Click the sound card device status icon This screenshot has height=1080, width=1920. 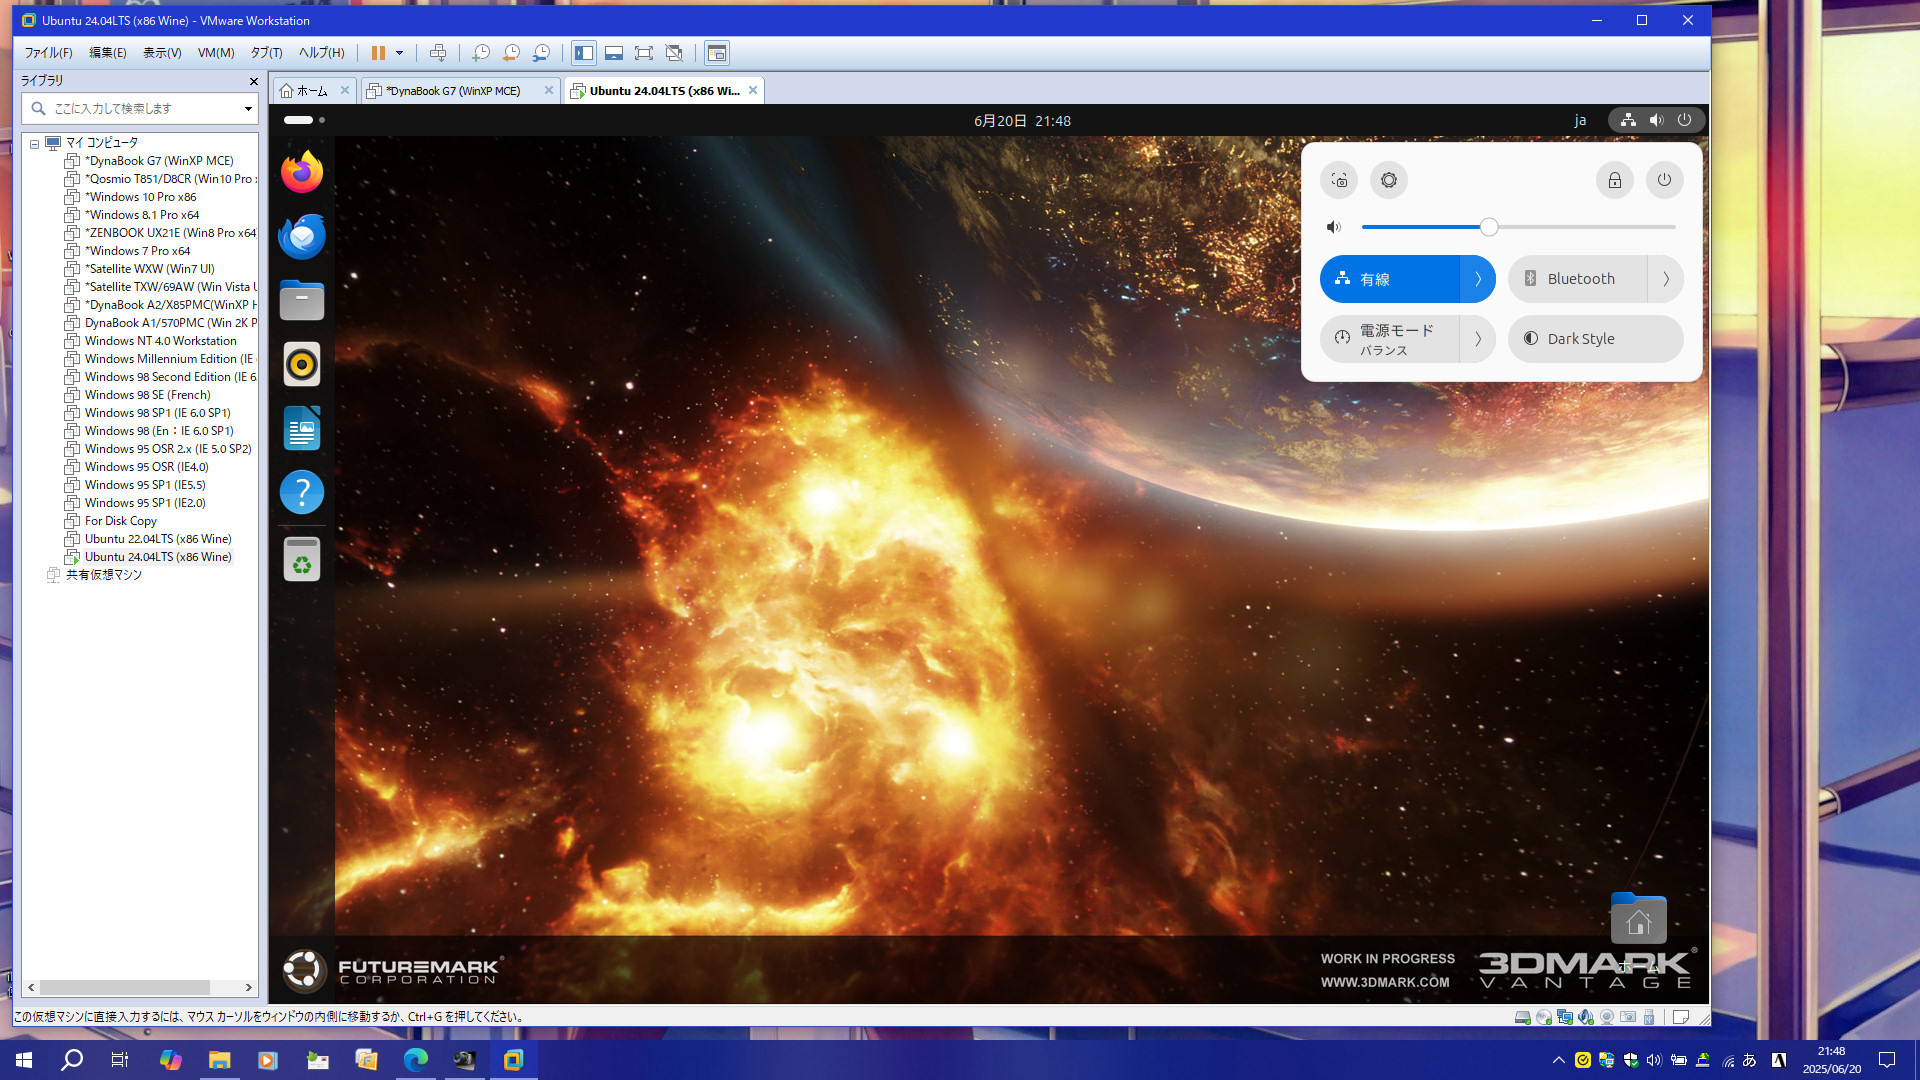pos(1585,1017)
